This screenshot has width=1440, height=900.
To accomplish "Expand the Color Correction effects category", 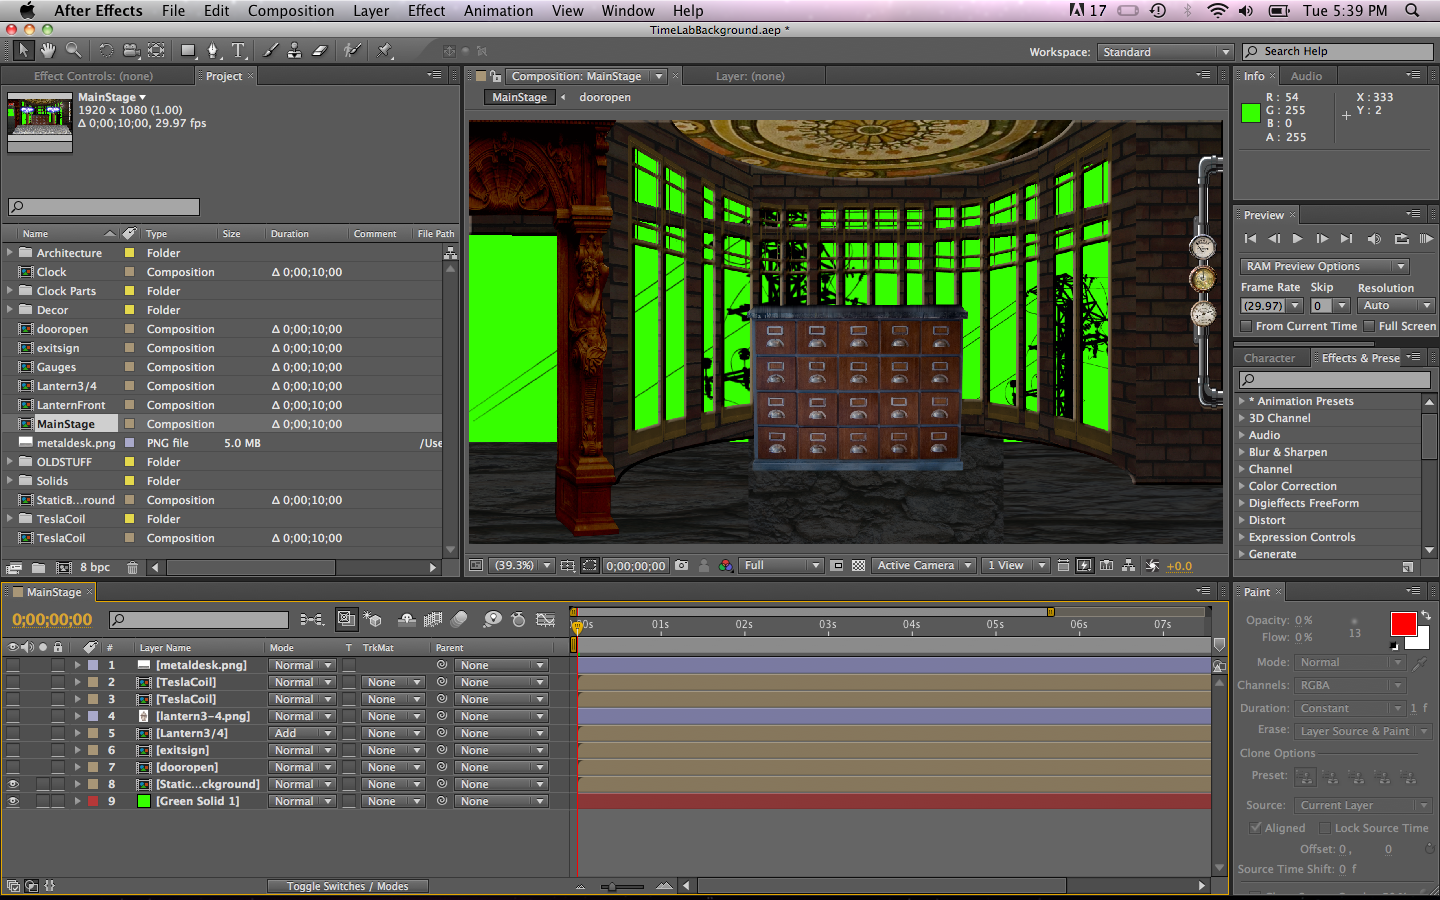I will [1242, 486].
